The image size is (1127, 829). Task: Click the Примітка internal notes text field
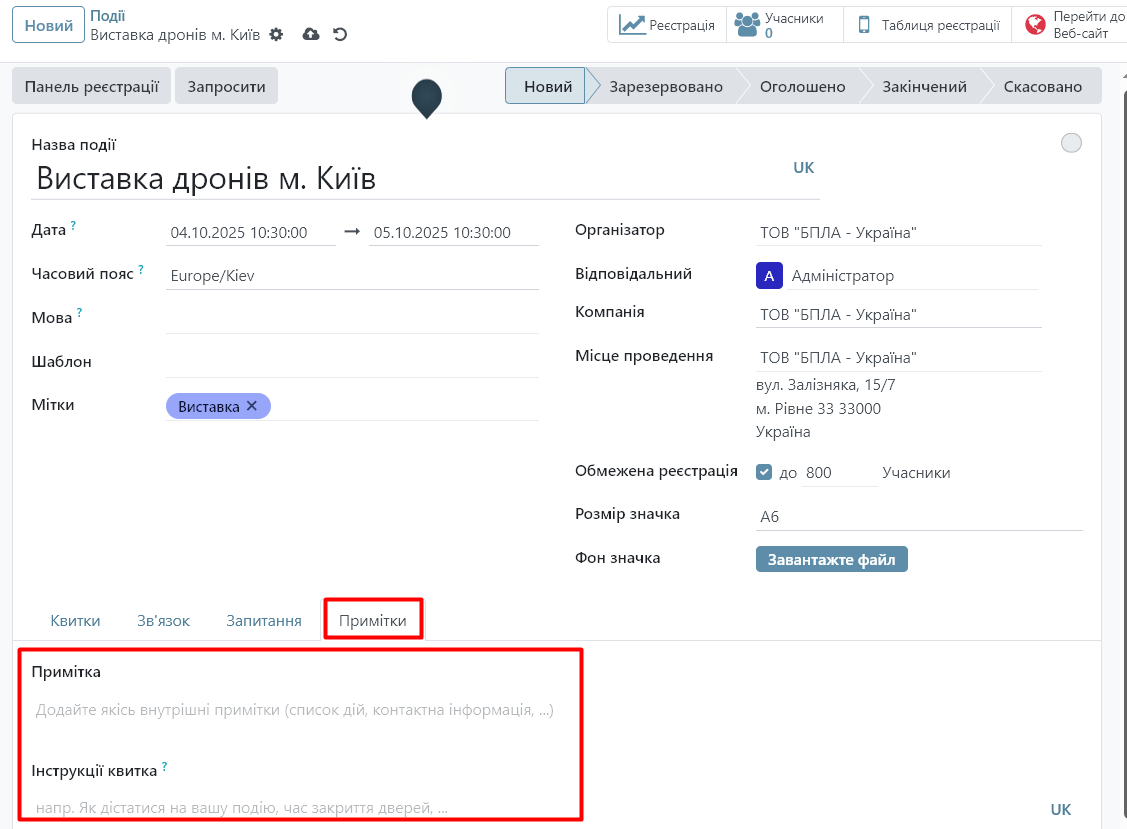[295, 711]
